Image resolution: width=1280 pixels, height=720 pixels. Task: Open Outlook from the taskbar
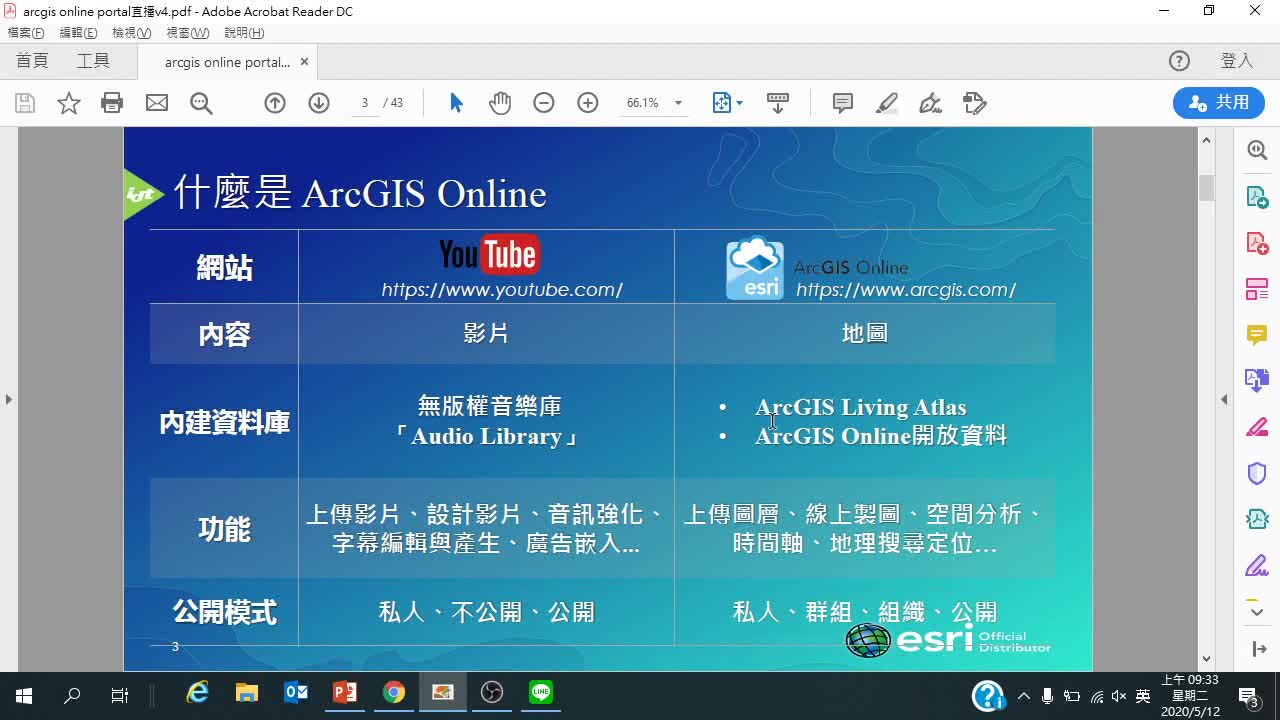point(296,693)
